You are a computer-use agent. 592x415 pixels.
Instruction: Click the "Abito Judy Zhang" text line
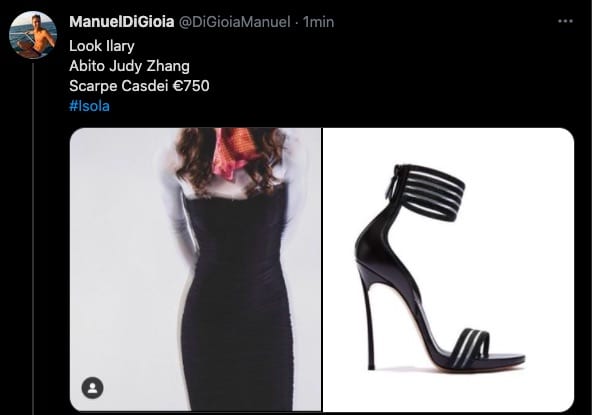tap(129, 66)
